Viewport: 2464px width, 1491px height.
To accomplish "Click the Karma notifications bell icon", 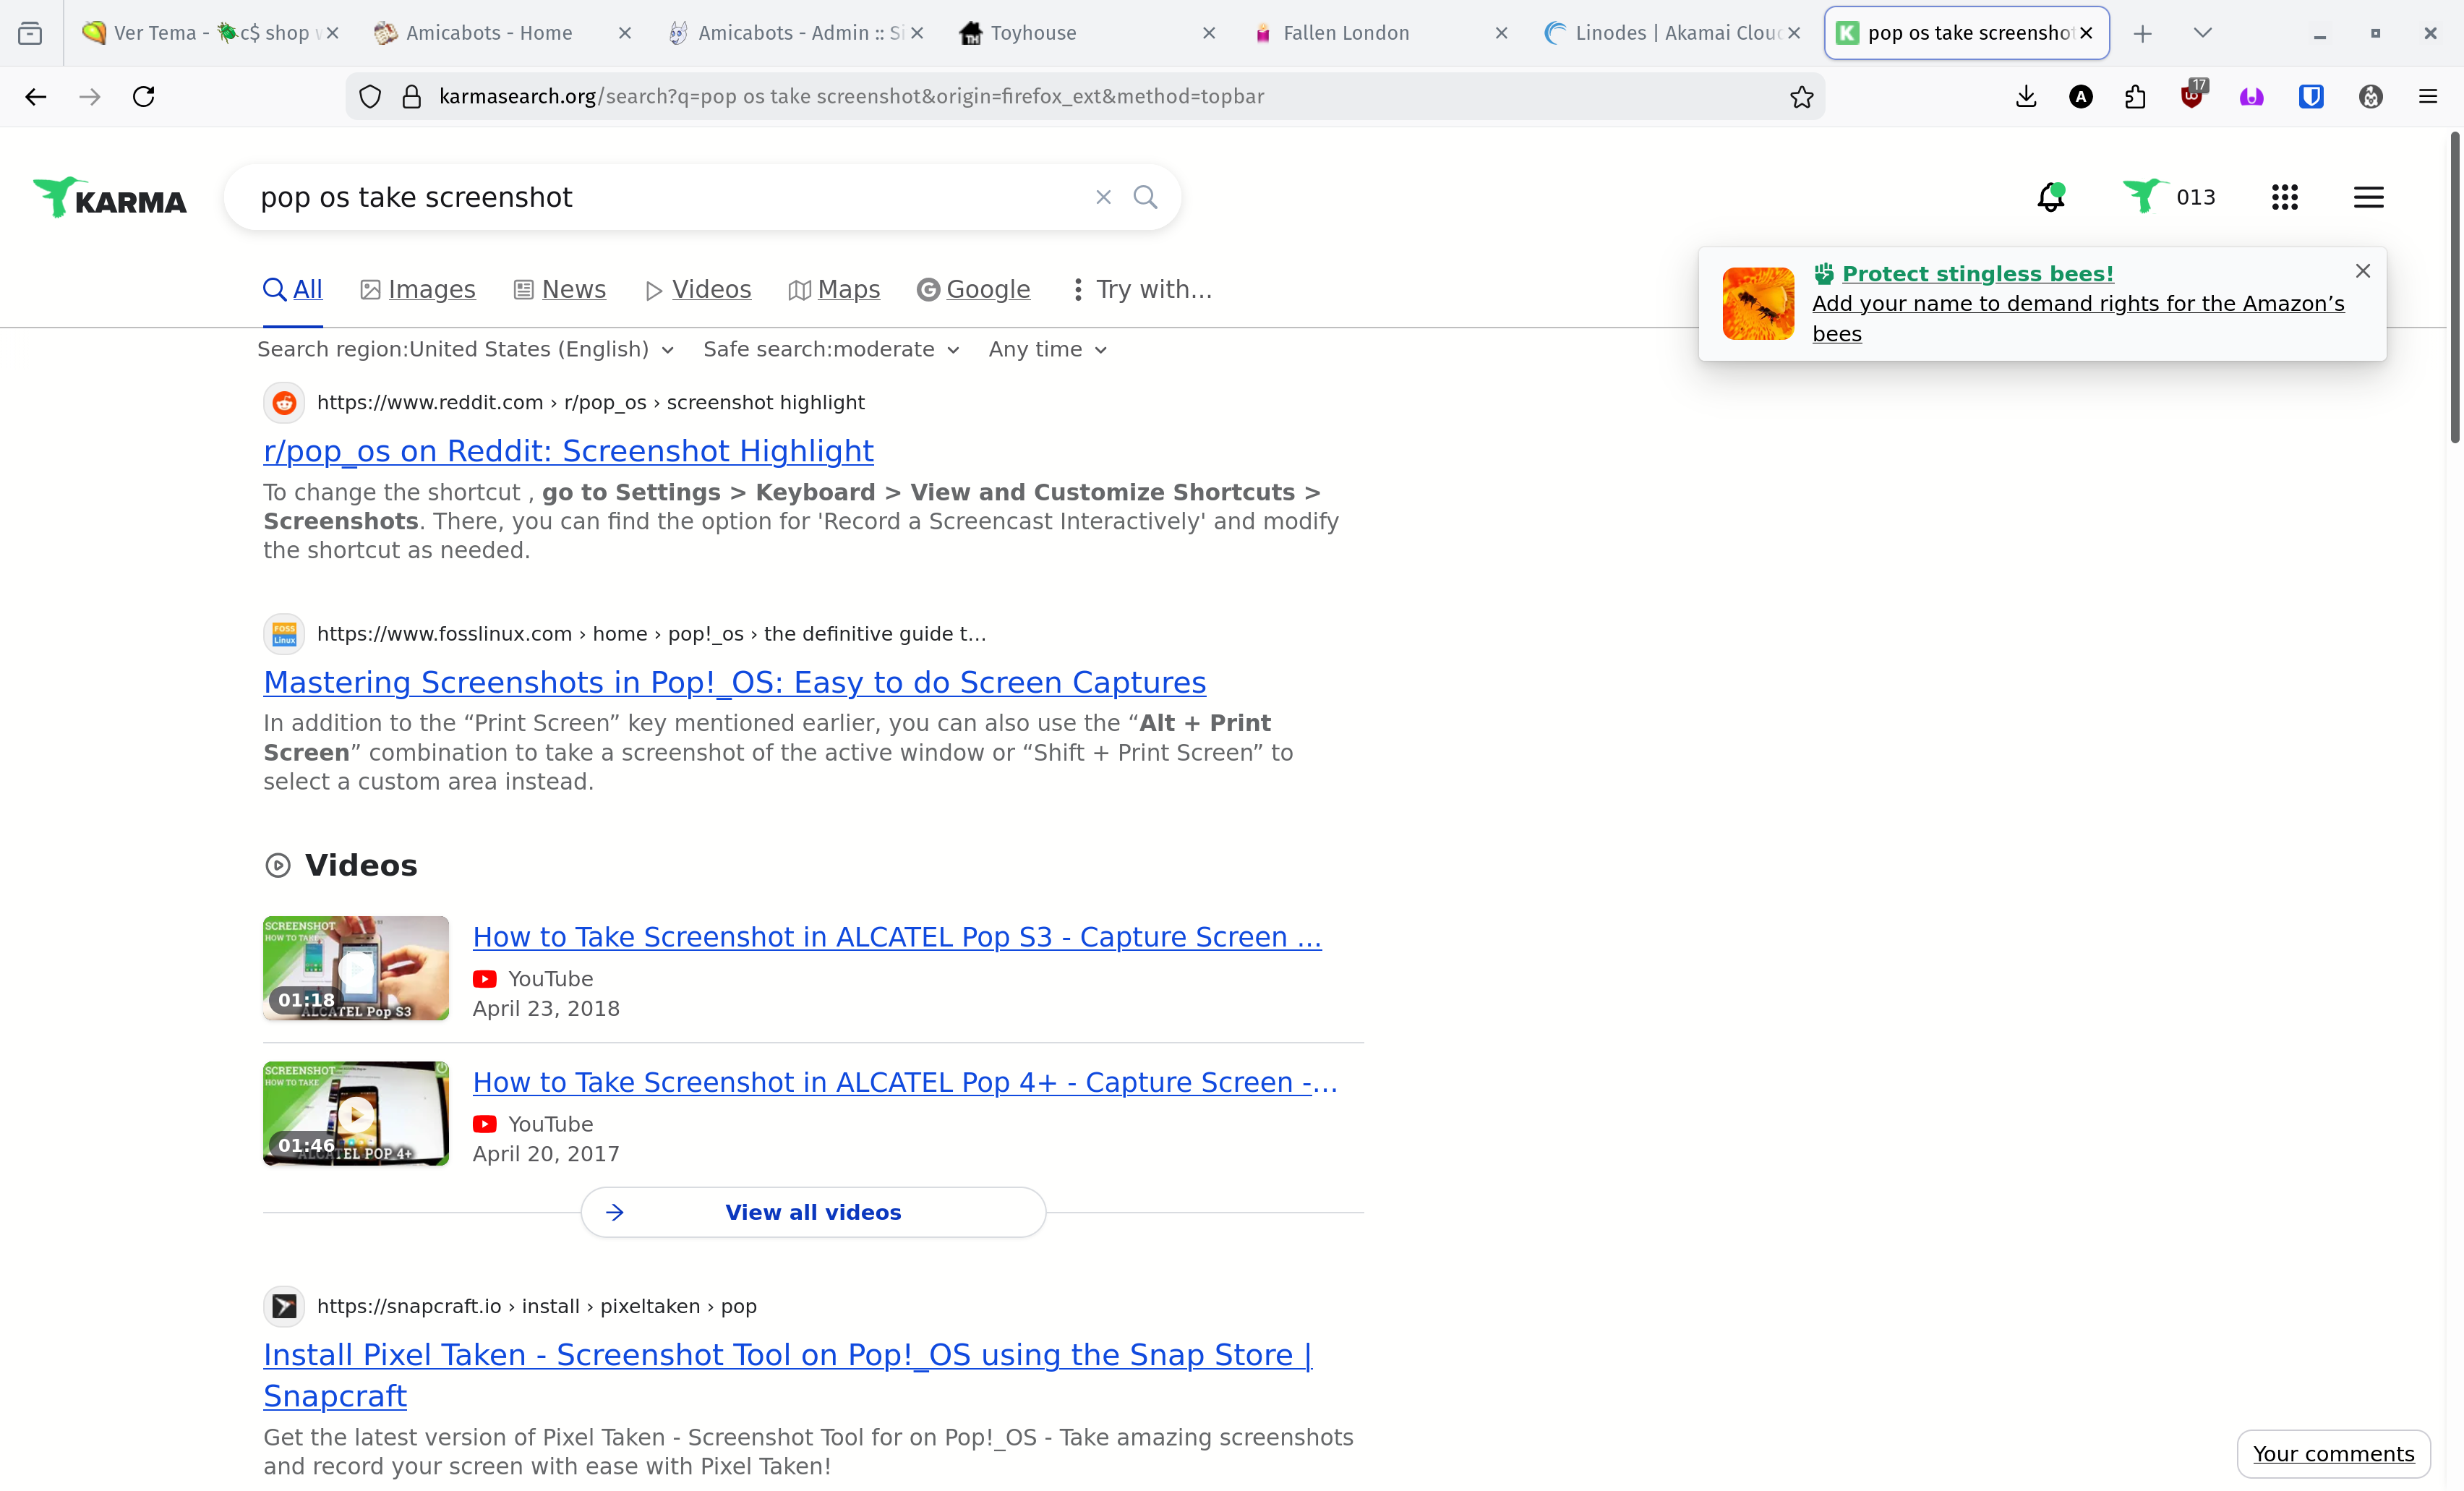I will pyautogui.click(x=2050, y=197).
